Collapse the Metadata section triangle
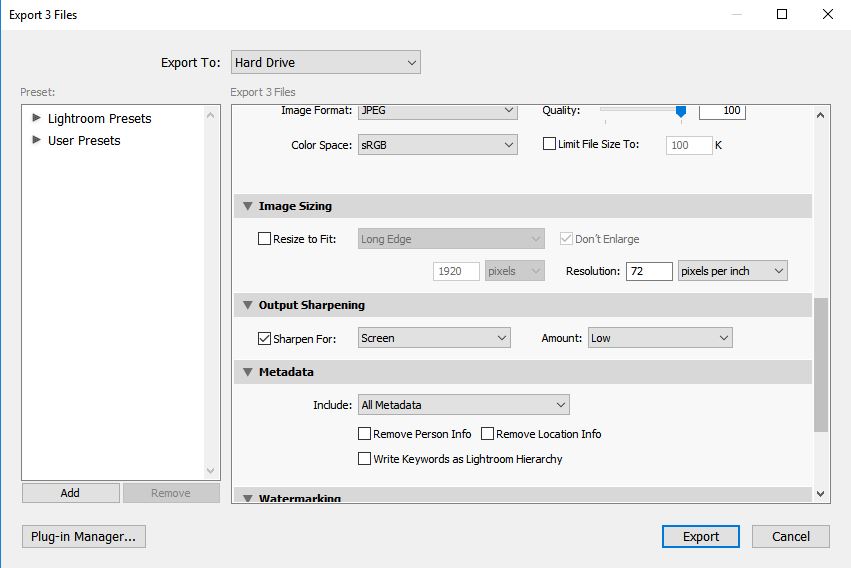Viewport: 851px width, 568px height. click(x=247, y=372)
